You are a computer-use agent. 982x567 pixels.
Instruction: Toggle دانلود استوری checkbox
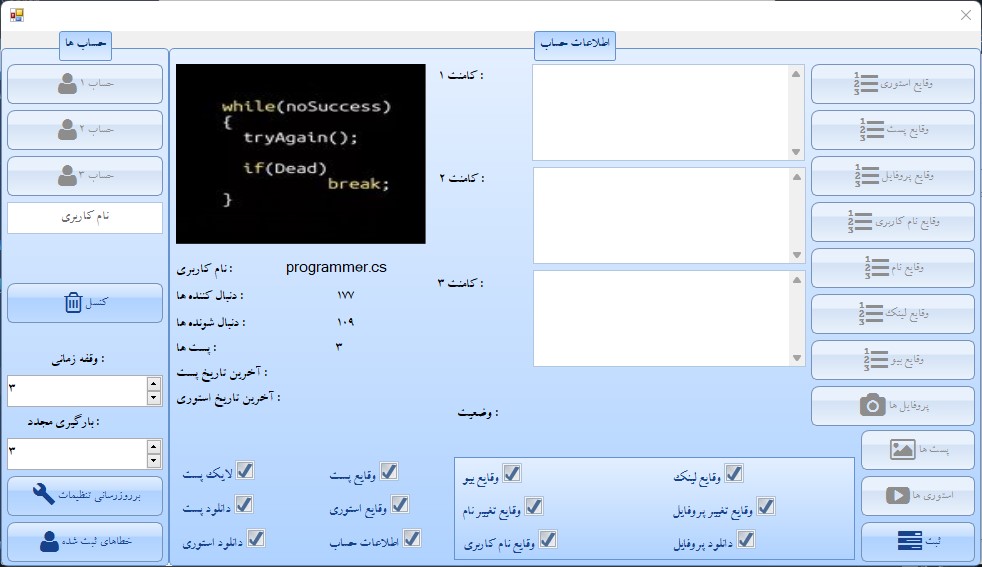256,538
